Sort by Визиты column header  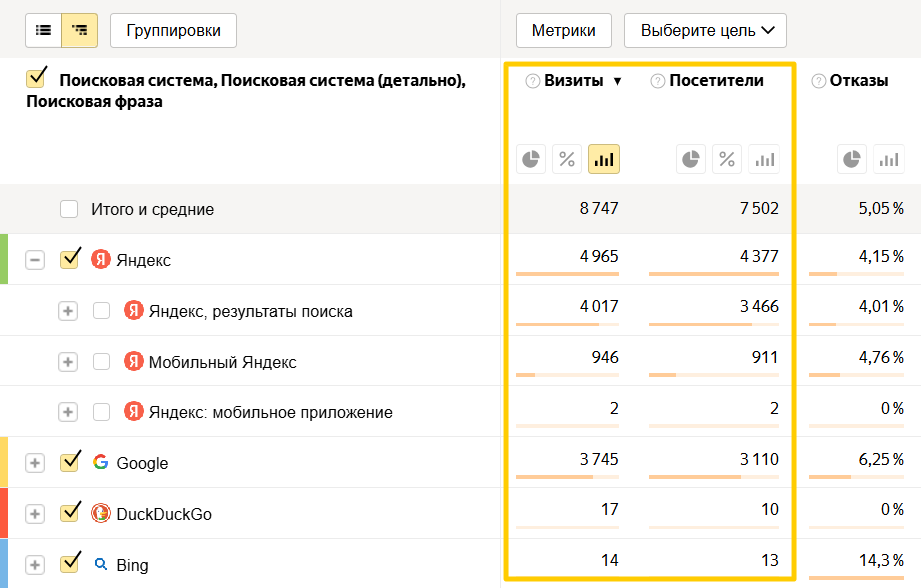573,81
